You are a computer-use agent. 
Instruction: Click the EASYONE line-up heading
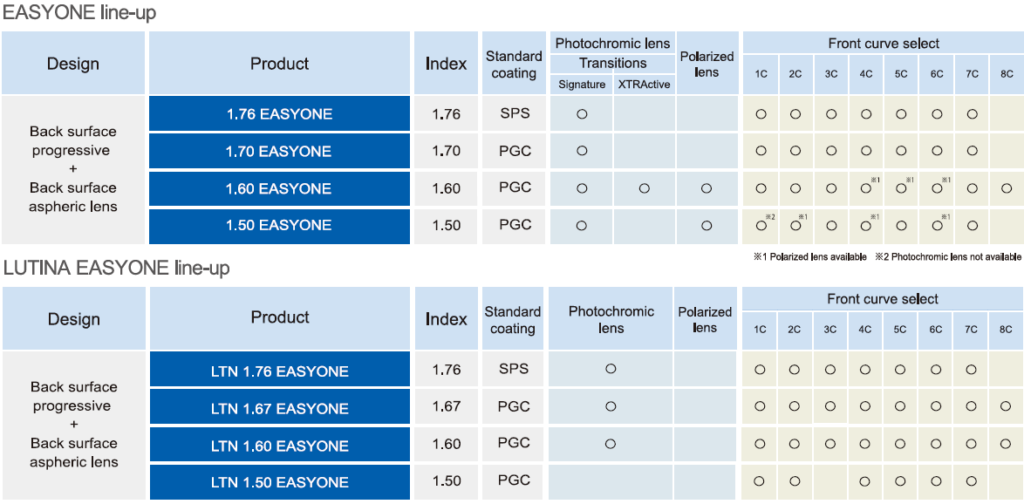[80, 14]
